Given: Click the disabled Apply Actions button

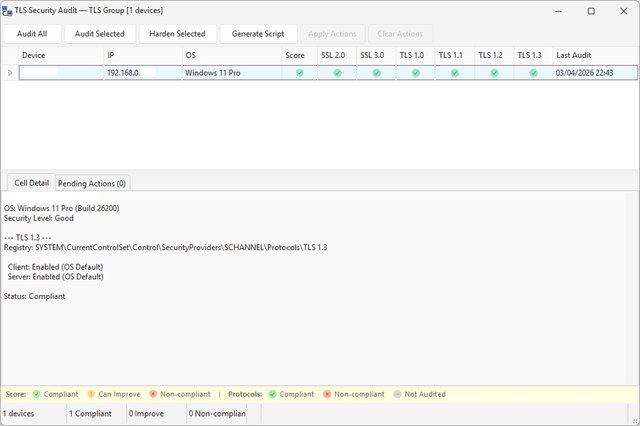Looking at the screenshot, I should [x=332, y=34].
